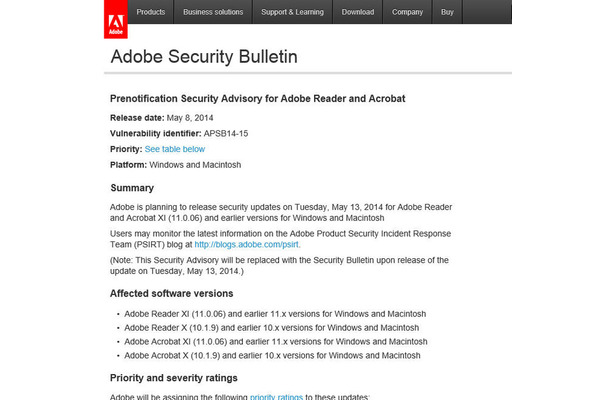Click the Summary section heading

(132, 188)
